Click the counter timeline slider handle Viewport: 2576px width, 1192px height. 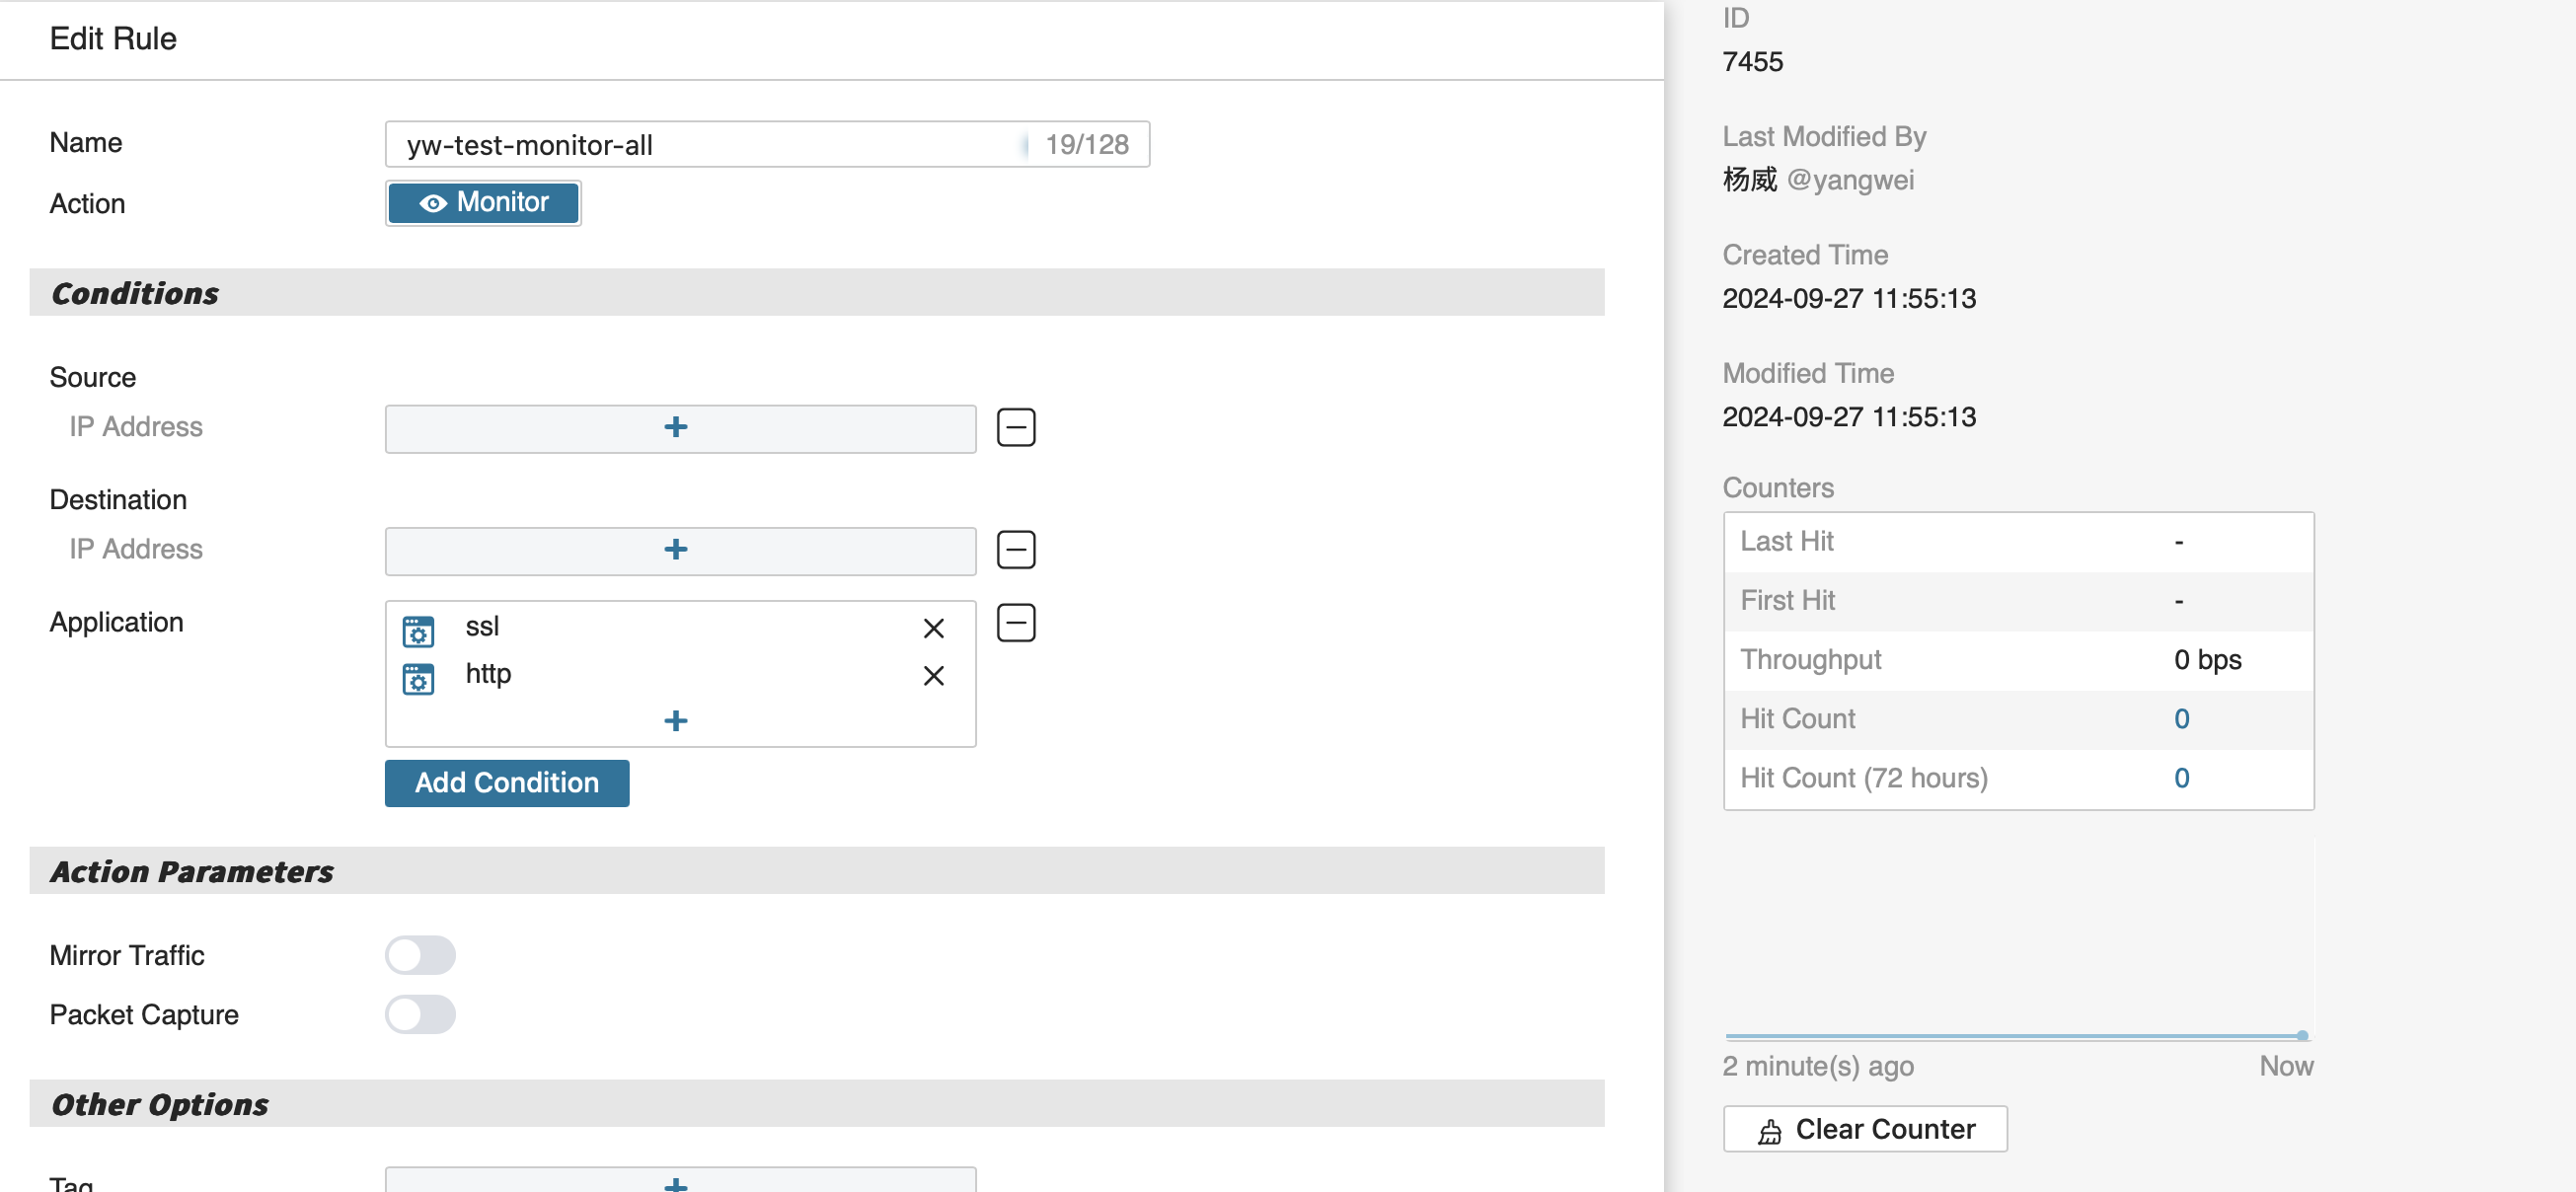(2301, 1035)
